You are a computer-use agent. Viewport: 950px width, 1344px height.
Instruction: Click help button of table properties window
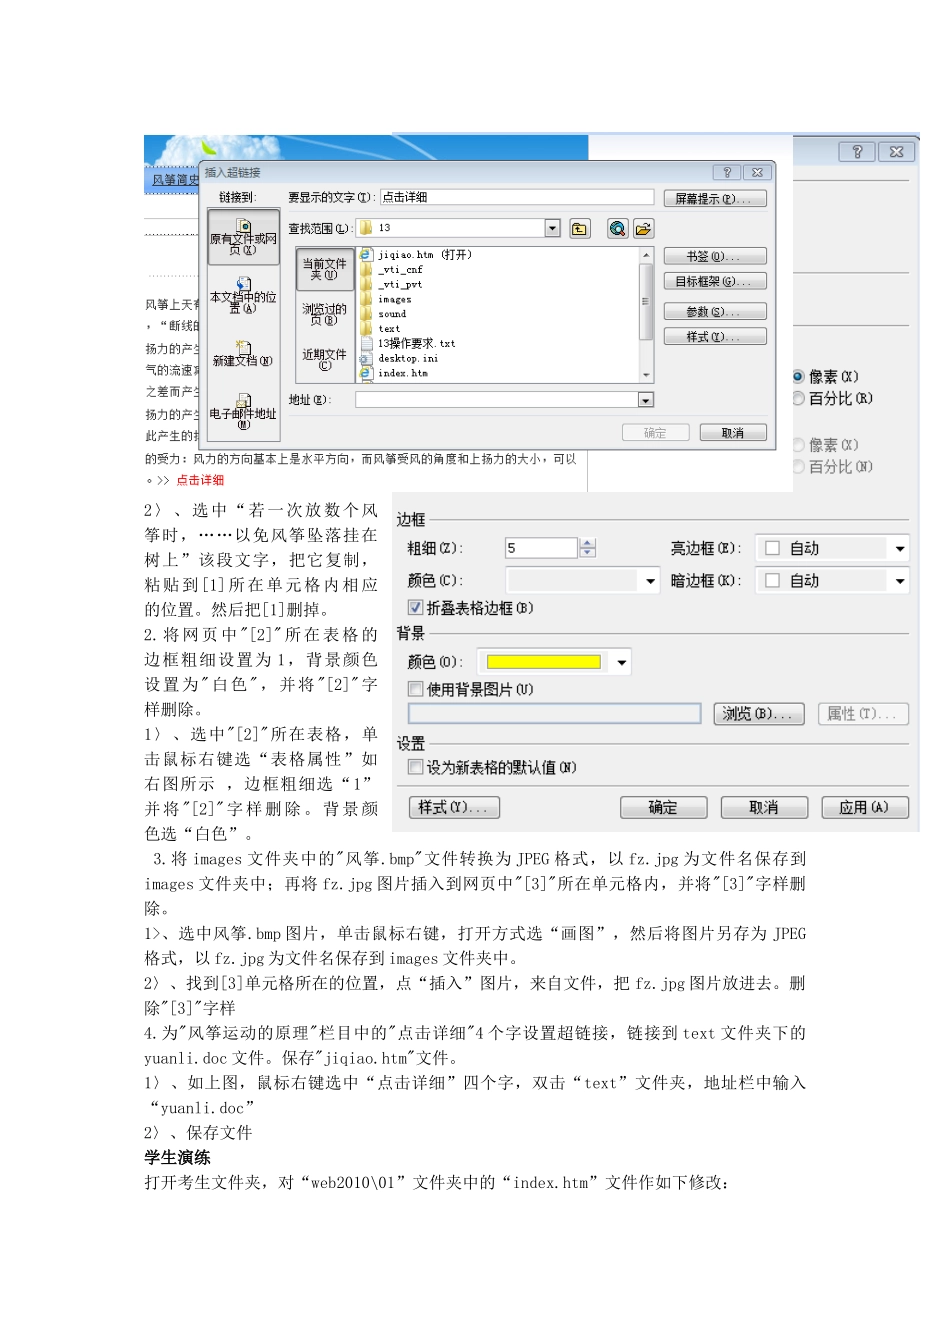coord(856,152)
